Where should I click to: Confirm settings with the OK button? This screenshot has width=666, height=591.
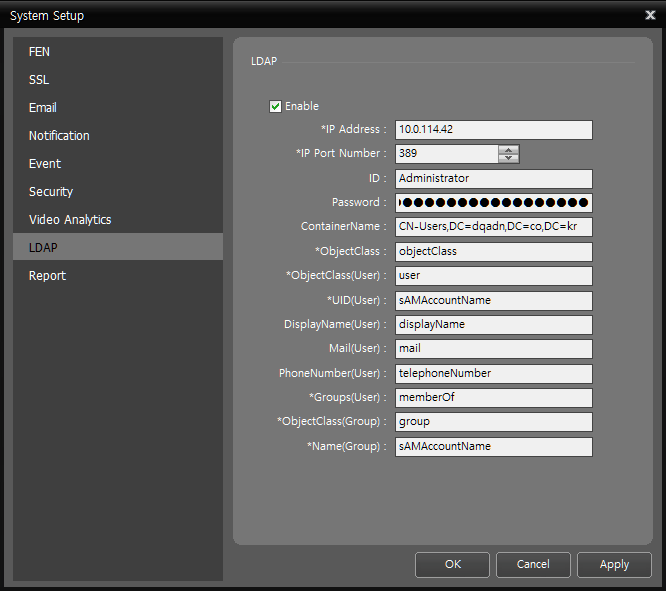click(452, 565)
